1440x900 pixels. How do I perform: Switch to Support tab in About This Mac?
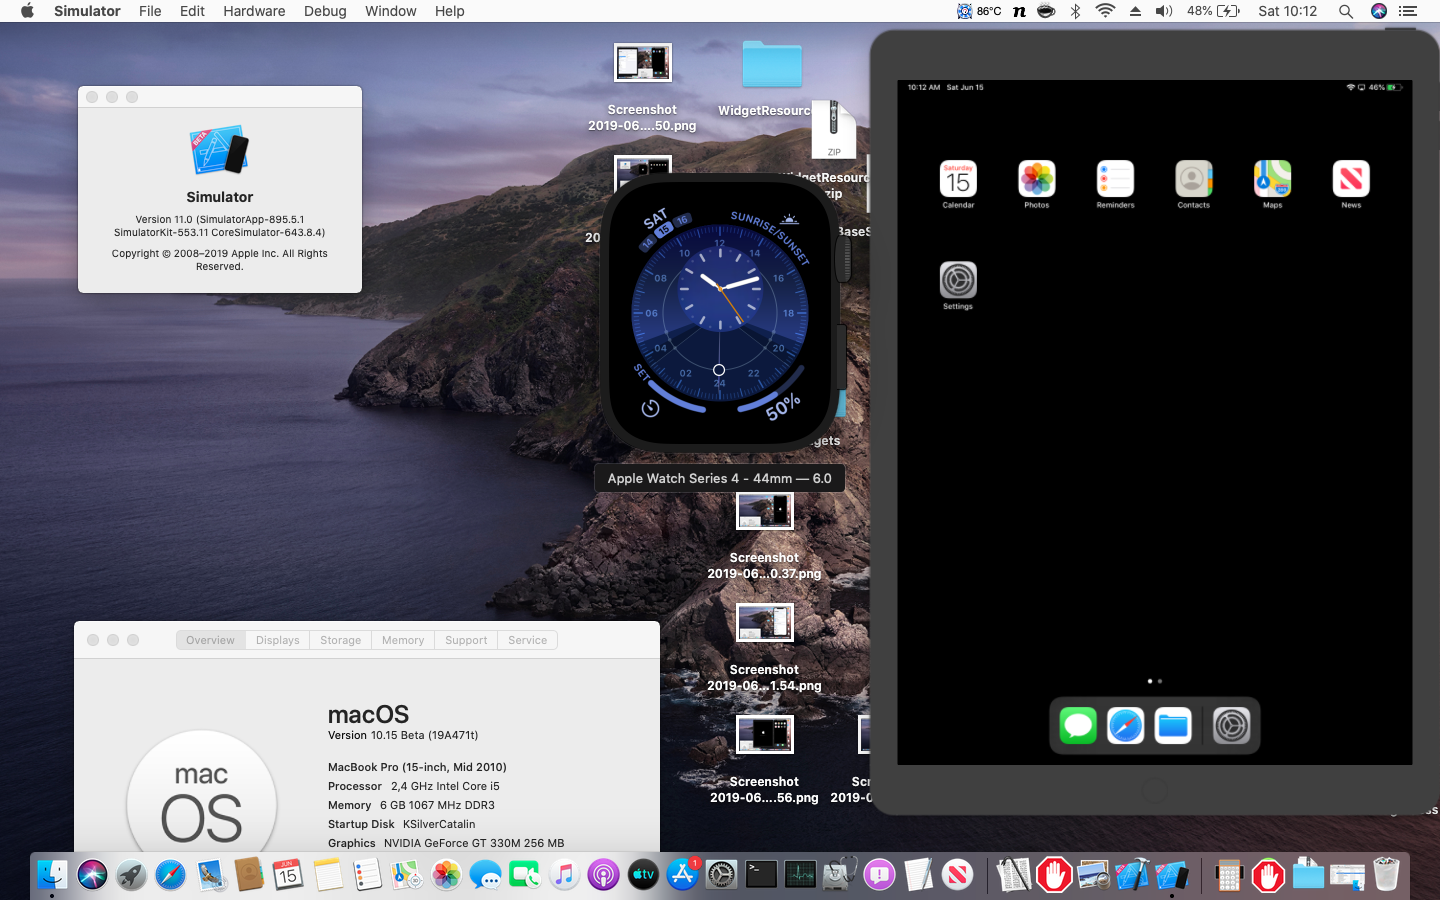point(466,640)
